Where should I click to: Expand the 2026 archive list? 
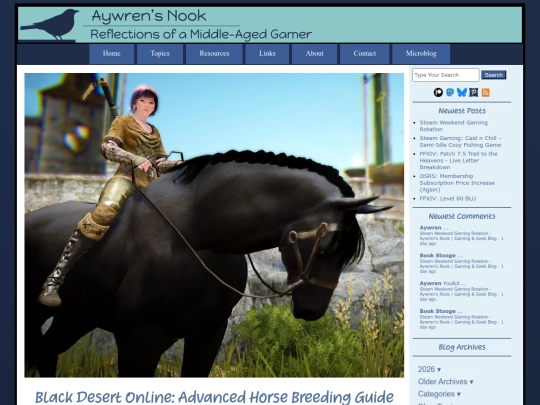429,369
